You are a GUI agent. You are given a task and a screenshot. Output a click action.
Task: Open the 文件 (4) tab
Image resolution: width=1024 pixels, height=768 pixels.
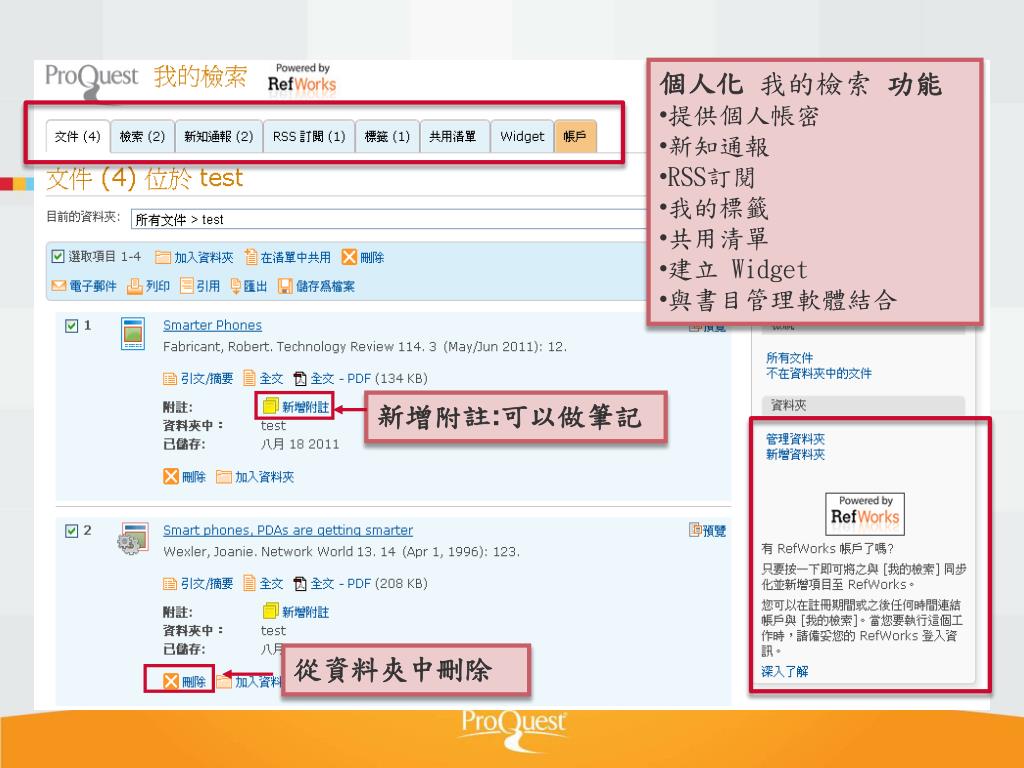coord(78,136)
